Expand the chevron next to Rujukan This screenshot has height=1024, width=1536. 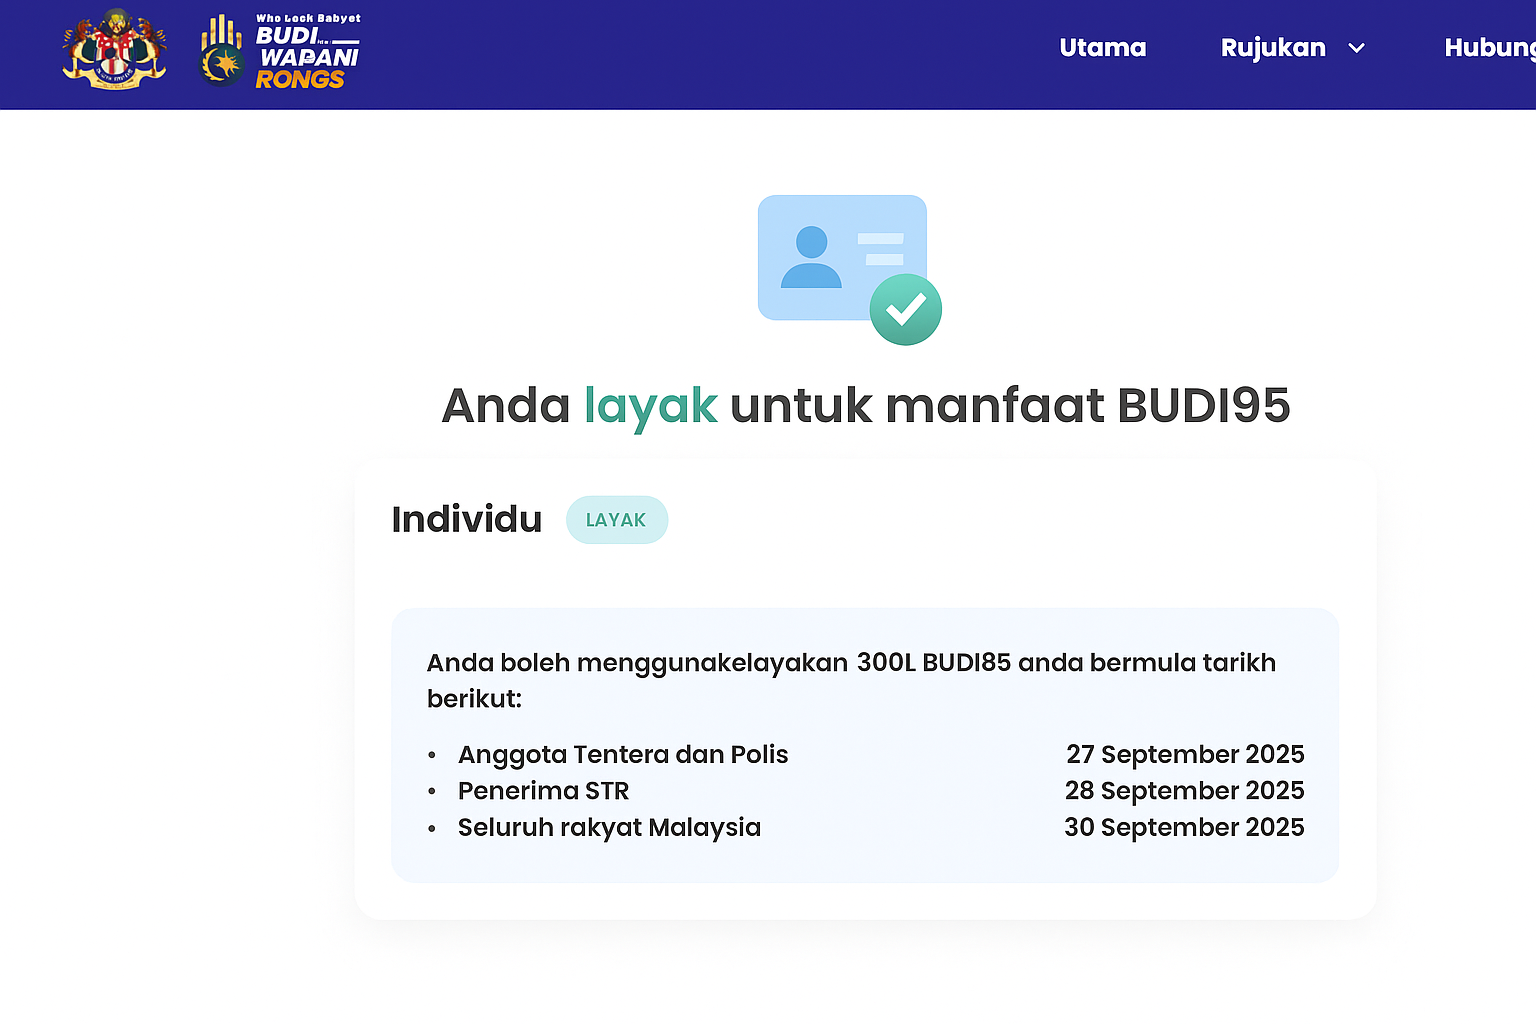pos(1356,48)
